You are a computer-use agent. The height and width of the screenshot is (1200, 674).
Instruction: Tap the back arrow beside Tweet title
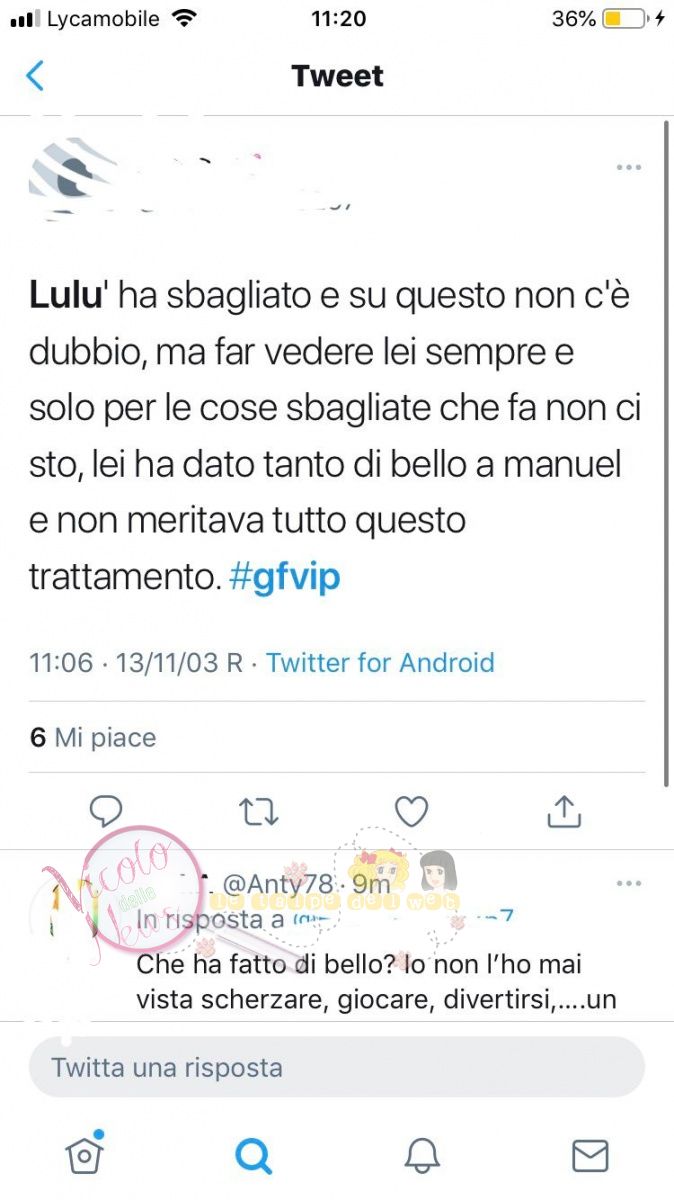pyautogui.click(x=35, y=76)
